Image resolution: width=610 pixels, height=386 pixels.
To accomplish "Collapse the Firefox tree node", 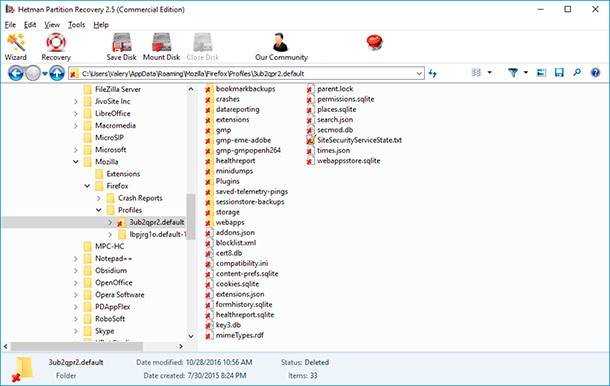I will (87, 186).
